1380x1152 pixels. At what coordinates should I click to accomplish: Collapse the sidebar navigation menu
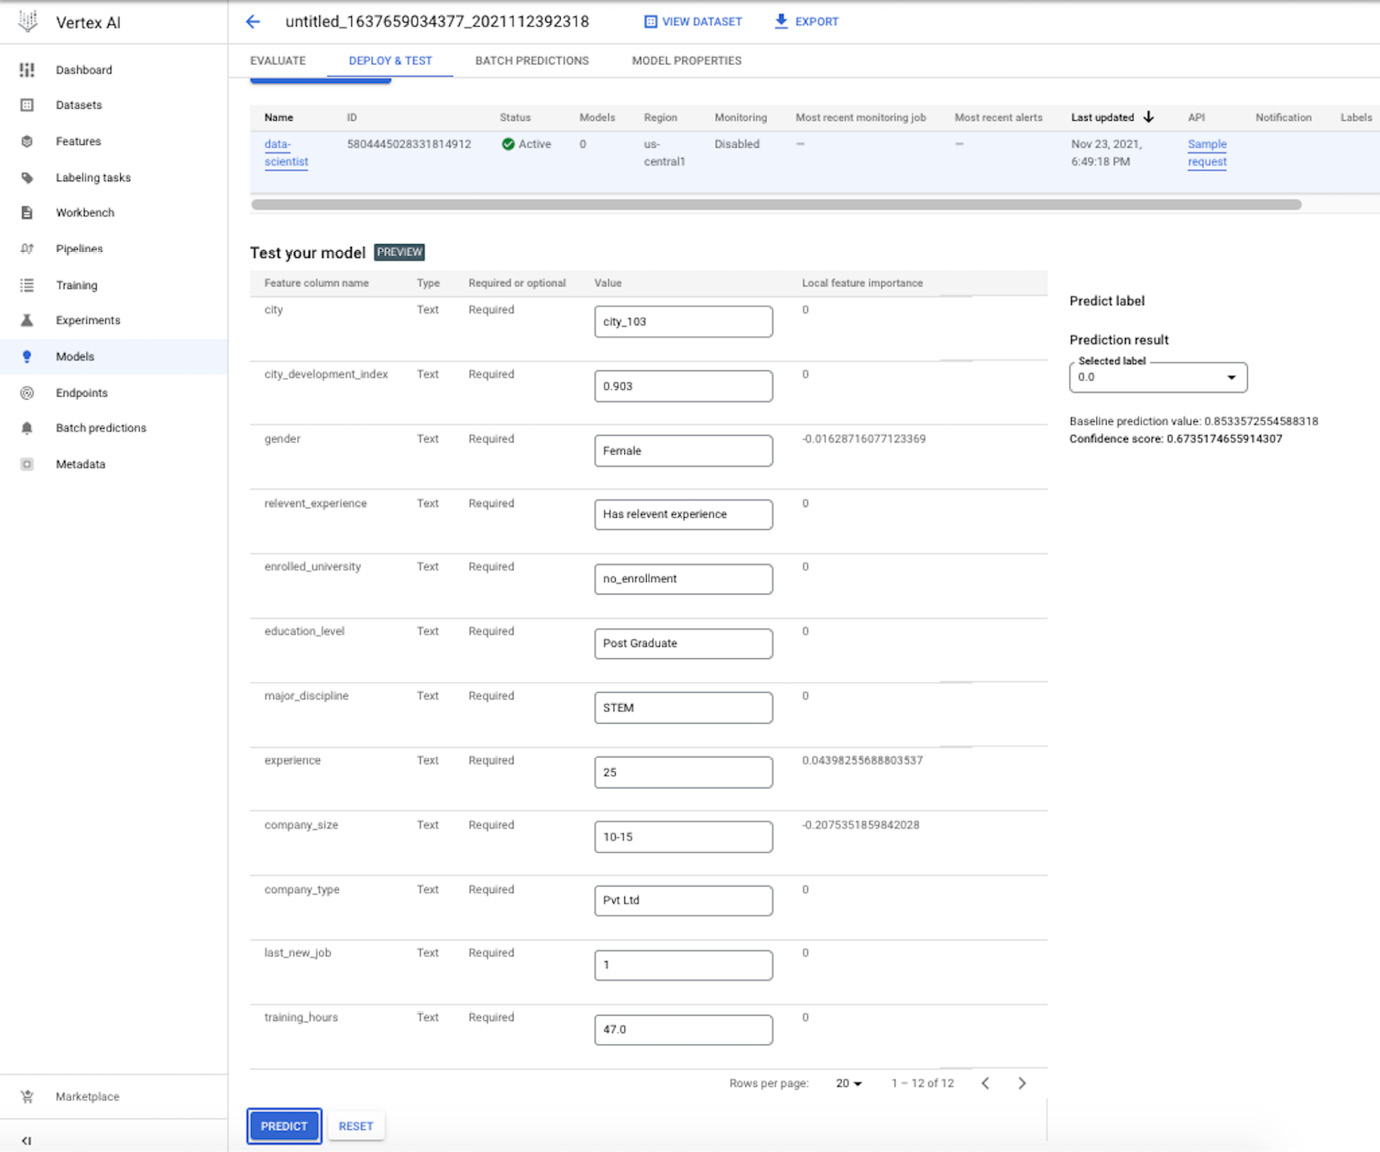point(26,1140)
